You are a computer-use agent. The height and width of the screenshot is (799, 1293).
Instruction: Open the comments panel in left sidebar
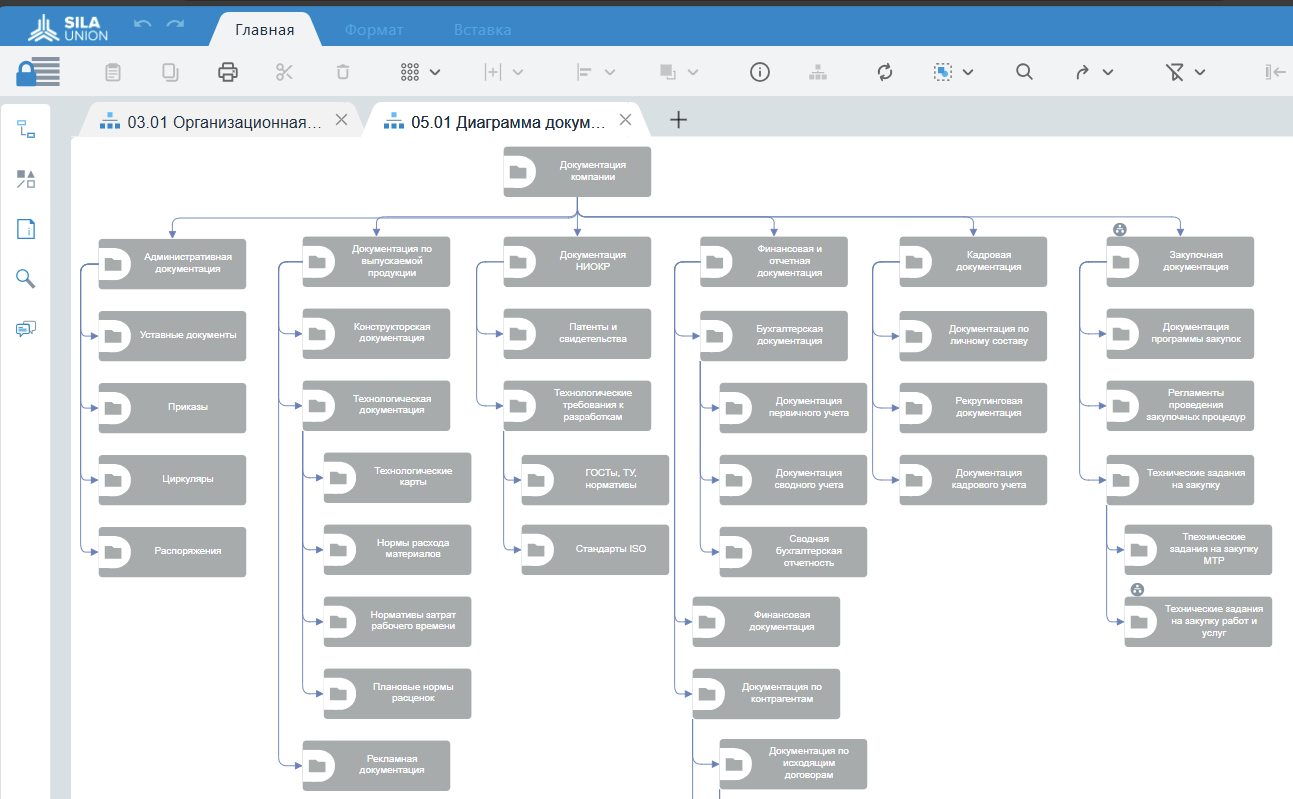click(x=26, y=329)
